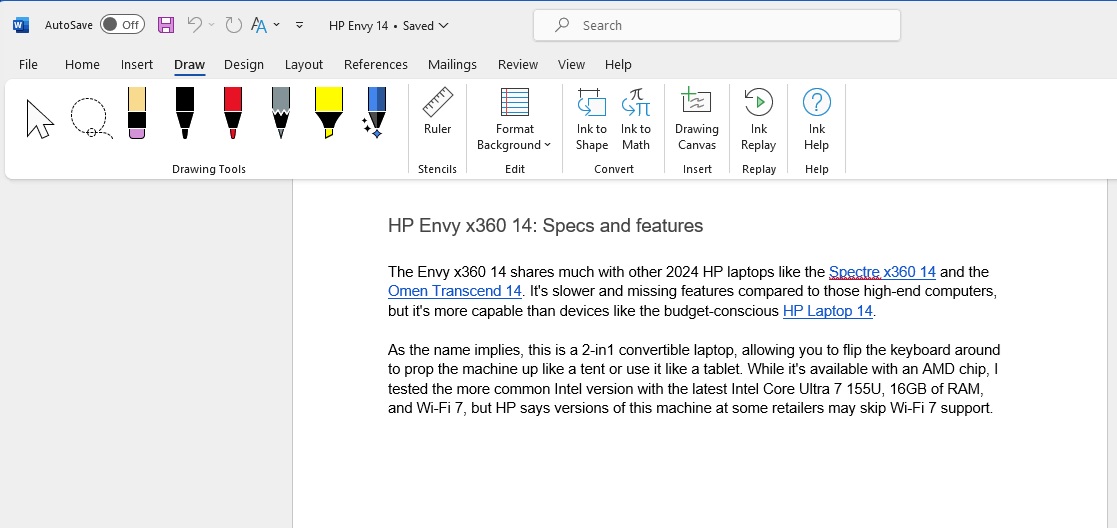Switch to the Insert tab
This screenshot has height=528, width=1117.
click(x=137, y=64)
